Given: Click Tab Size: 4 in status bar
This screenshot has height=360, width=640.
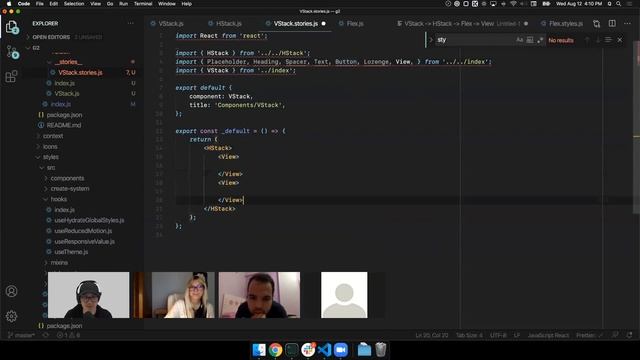Looking at the screenshot, I should tap(469, 335).
